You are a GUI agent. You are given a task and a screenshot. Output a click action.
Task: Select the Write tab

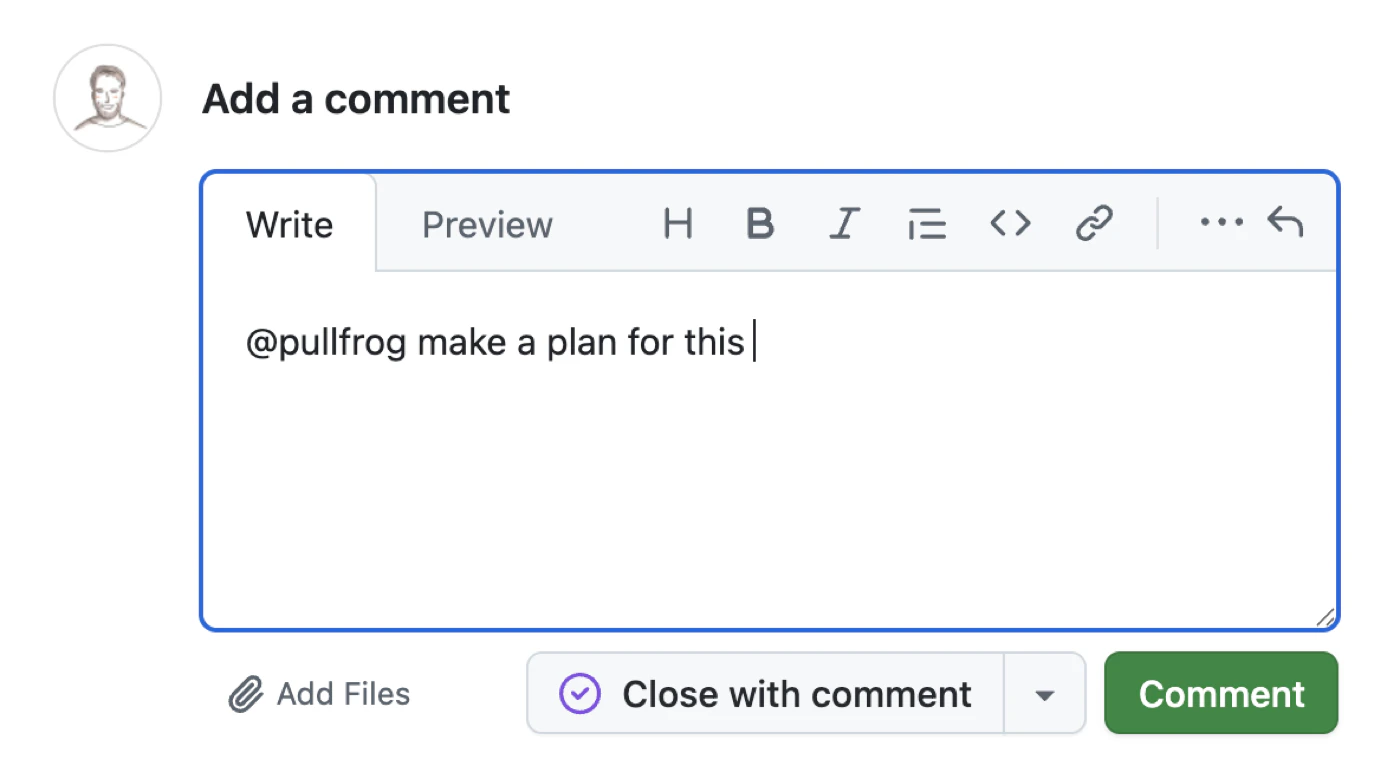click(x=289, y=224)
